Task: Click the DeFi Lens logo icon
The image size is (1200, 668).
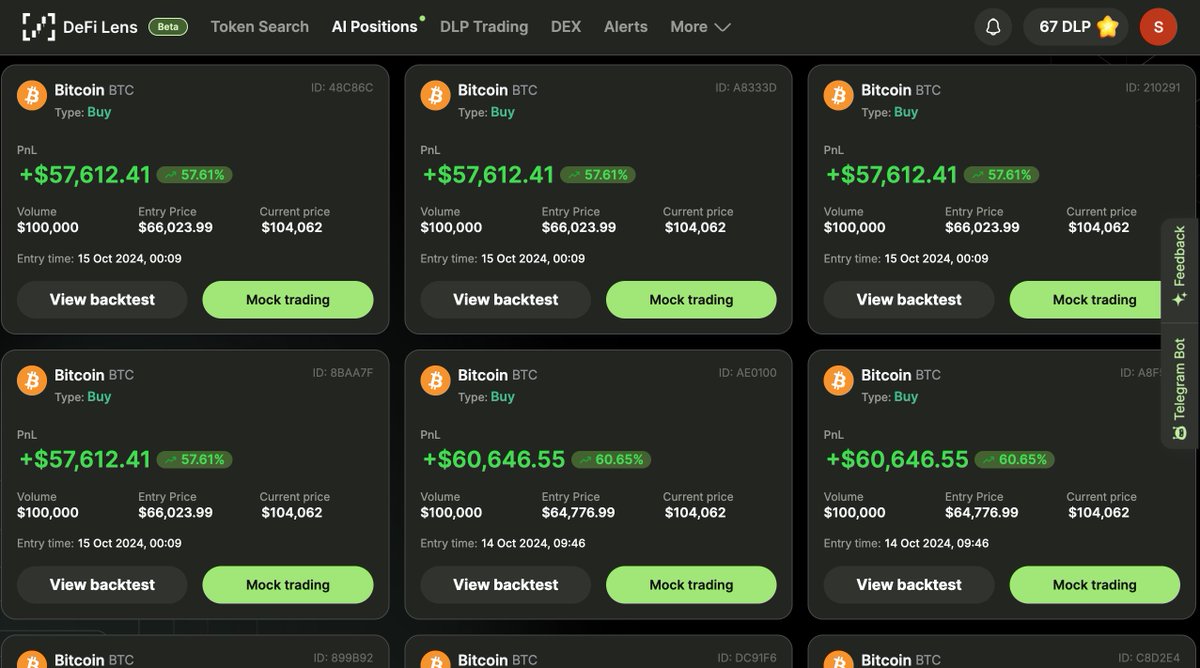Action: coord(39,27)
